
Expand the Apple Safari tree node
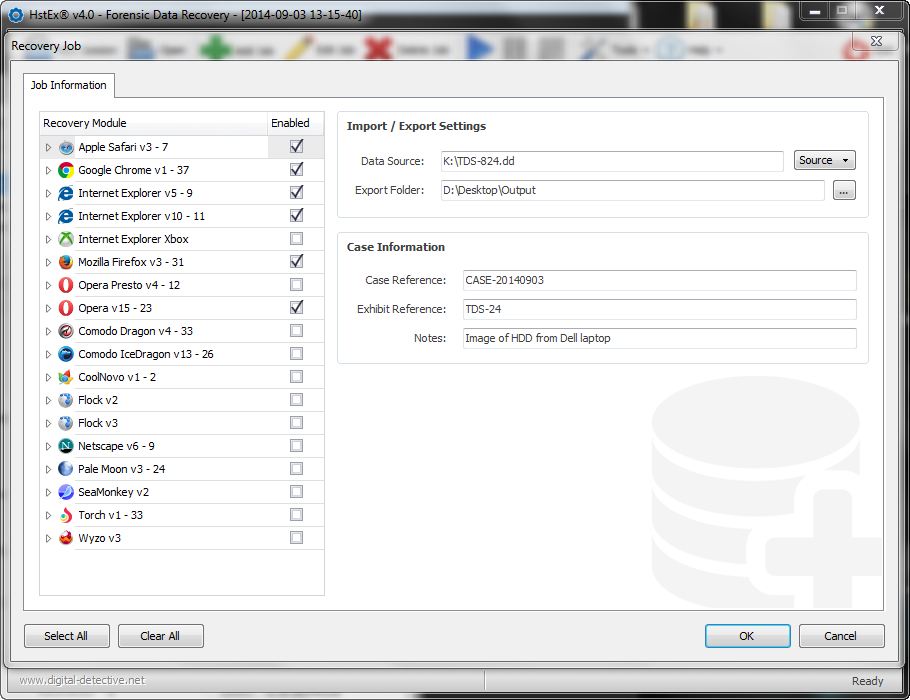(x=48, y=147)
